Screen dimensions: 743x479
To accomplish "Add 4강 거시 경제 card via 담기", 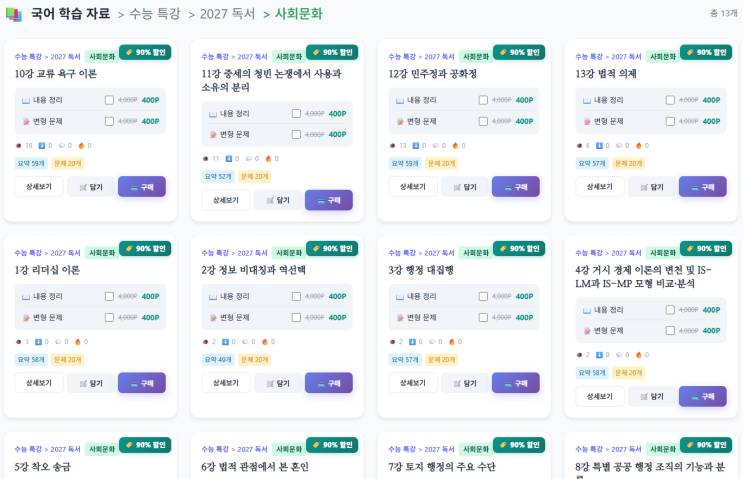I will tap(652, 397).
